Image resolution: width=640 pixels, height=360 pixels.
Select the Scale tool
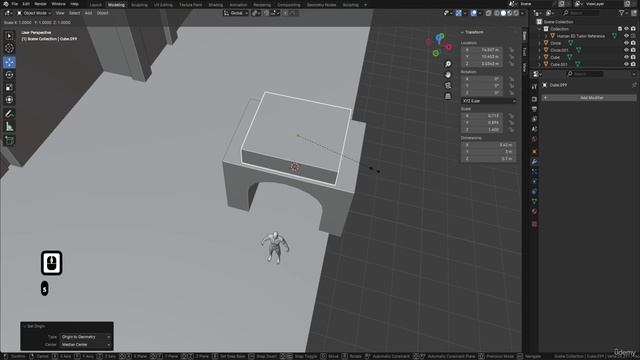(x=9, y=87)
